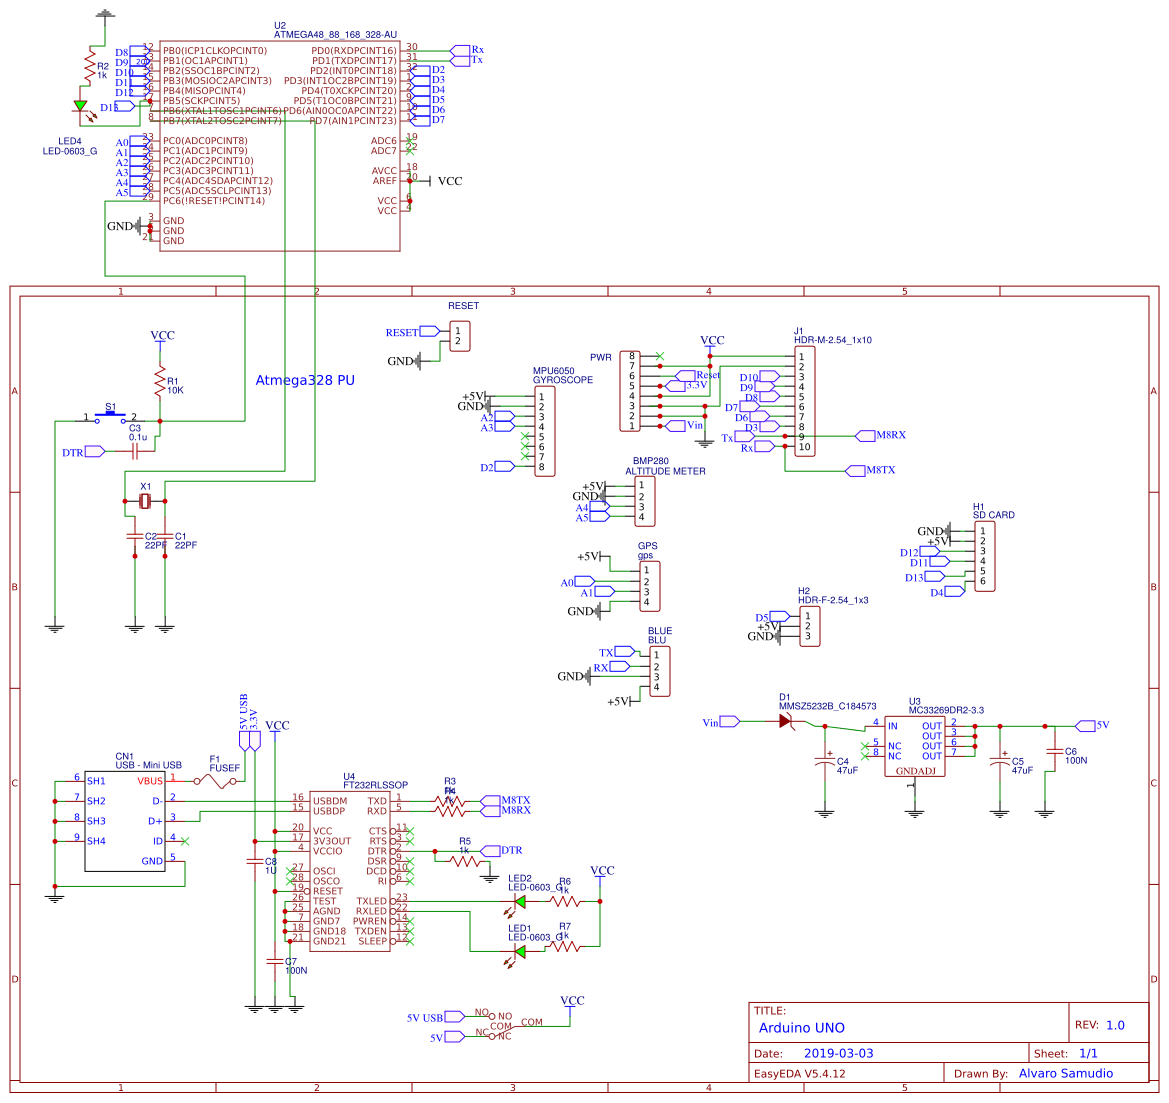Select the C4 47uF capacitor symbol
Viewport: 1169px width, 1103px height.
[825, 762]
